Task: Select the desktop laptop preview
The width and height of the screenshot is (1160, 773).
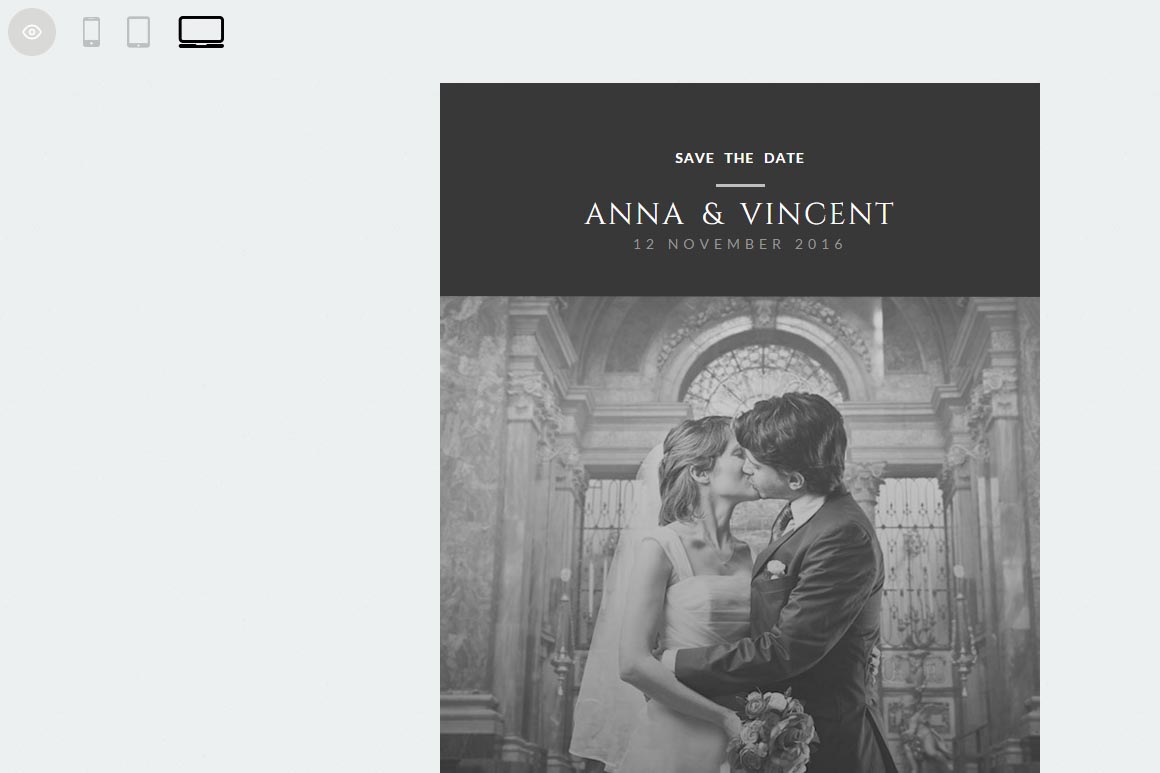Action: pos(201,32)
